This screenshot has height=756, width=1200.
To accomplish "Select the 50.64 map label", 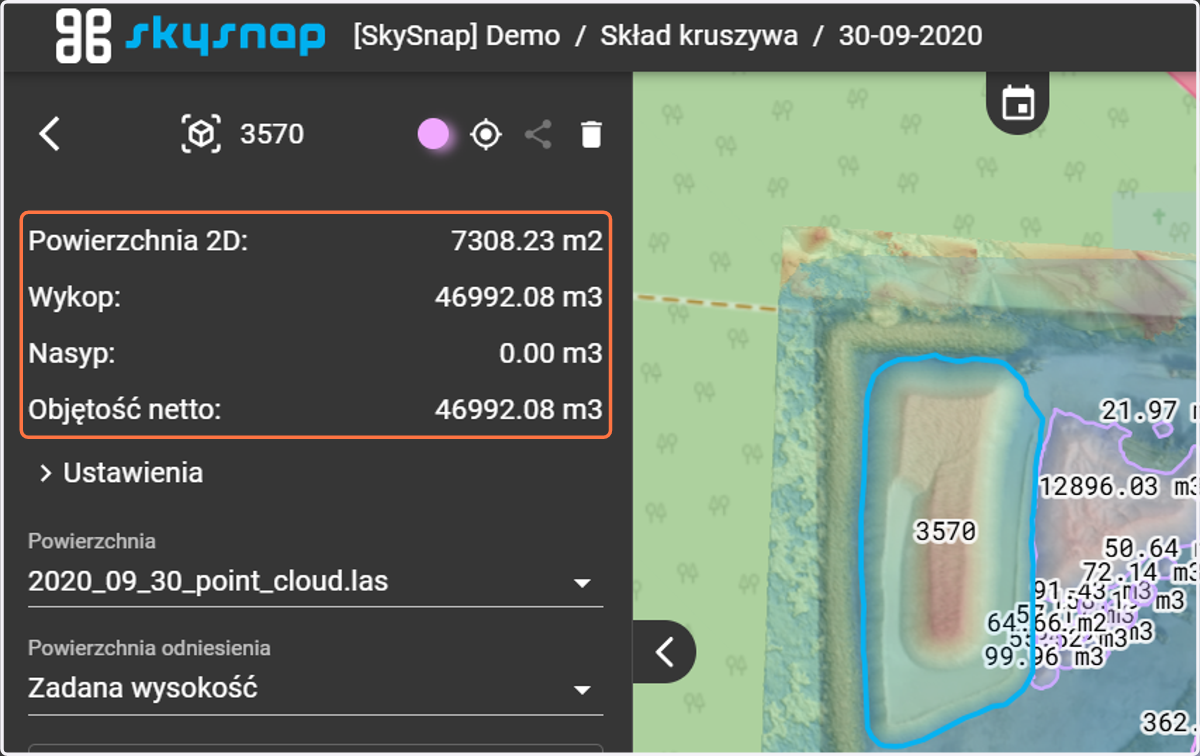I will (x=1150, y=548).
